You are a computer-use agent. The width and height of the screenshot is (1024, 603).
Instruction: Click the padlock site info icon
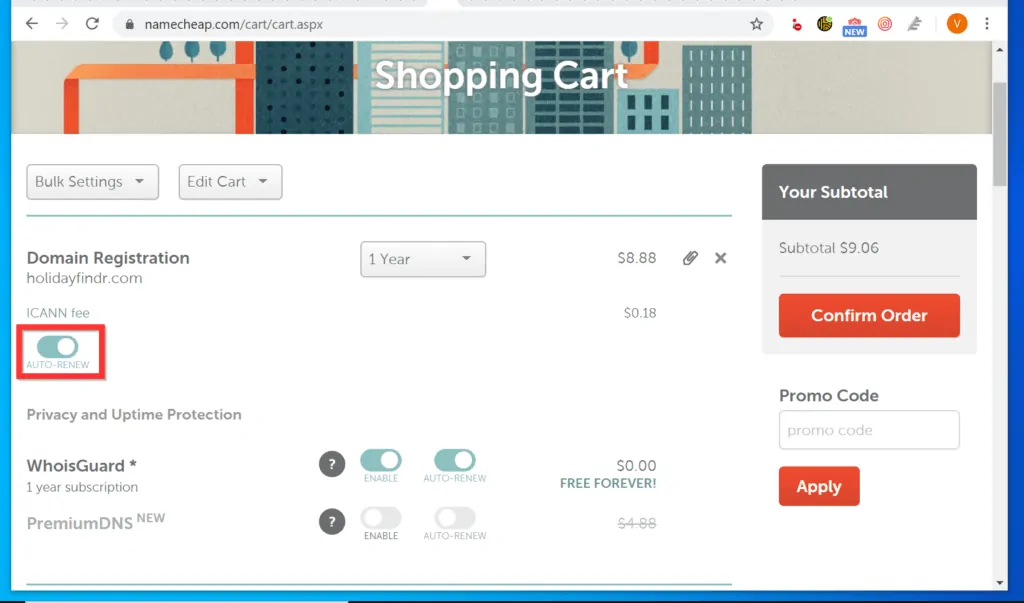[129, 24]
